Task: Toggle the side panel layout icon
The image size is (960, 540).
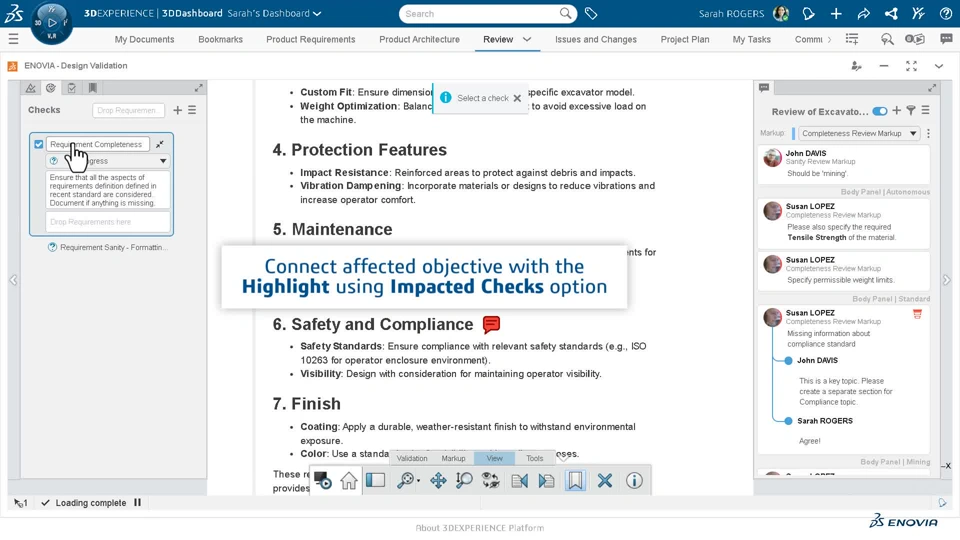Action: pyautogui.click(x=375, y=481)
